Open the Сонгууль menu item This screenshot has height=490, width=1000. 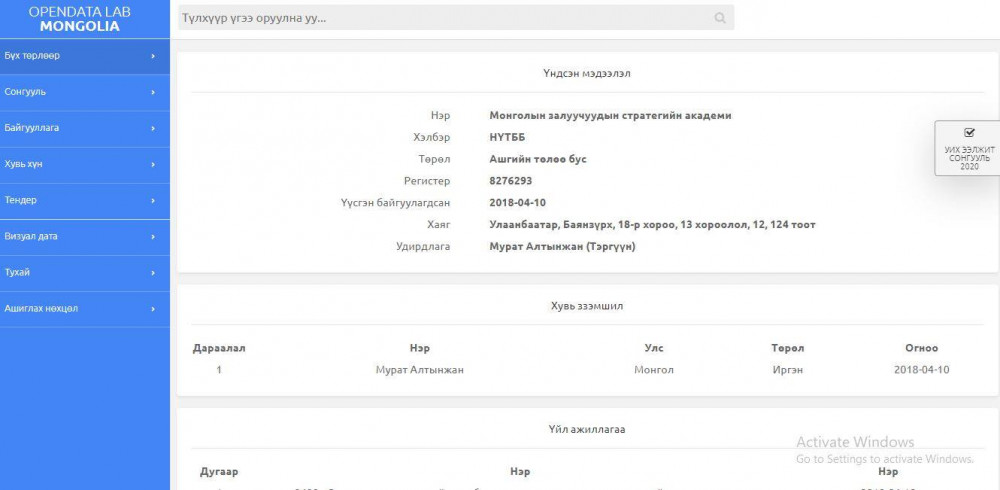(x=85, y=92)
